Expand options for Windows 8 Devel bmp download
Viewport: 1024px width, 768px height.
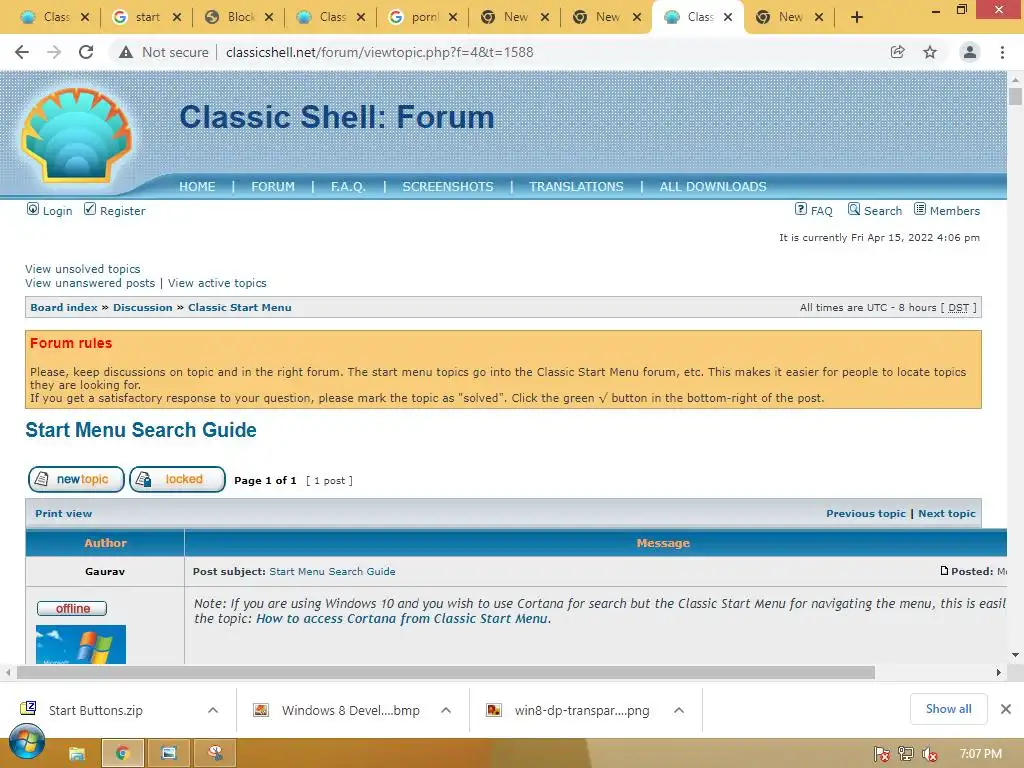click(x=446, y=710)
